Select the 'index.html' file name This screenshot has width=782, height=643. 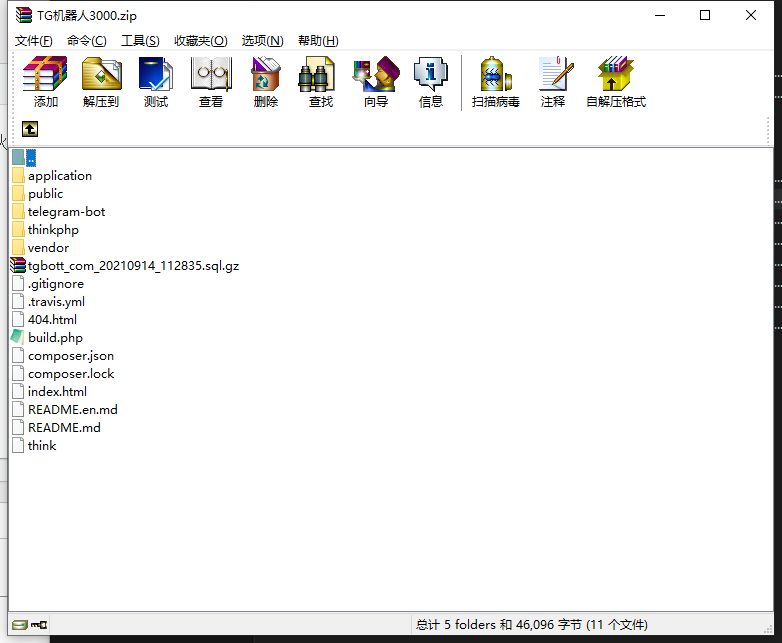tap(57, 392)
